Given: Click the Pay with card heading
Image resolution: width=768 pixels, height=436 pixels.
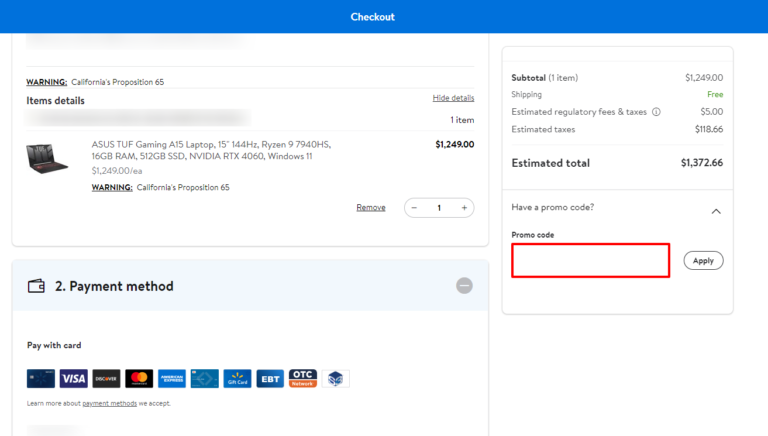Looking at the screenshot, I should [x=54, y=345].
